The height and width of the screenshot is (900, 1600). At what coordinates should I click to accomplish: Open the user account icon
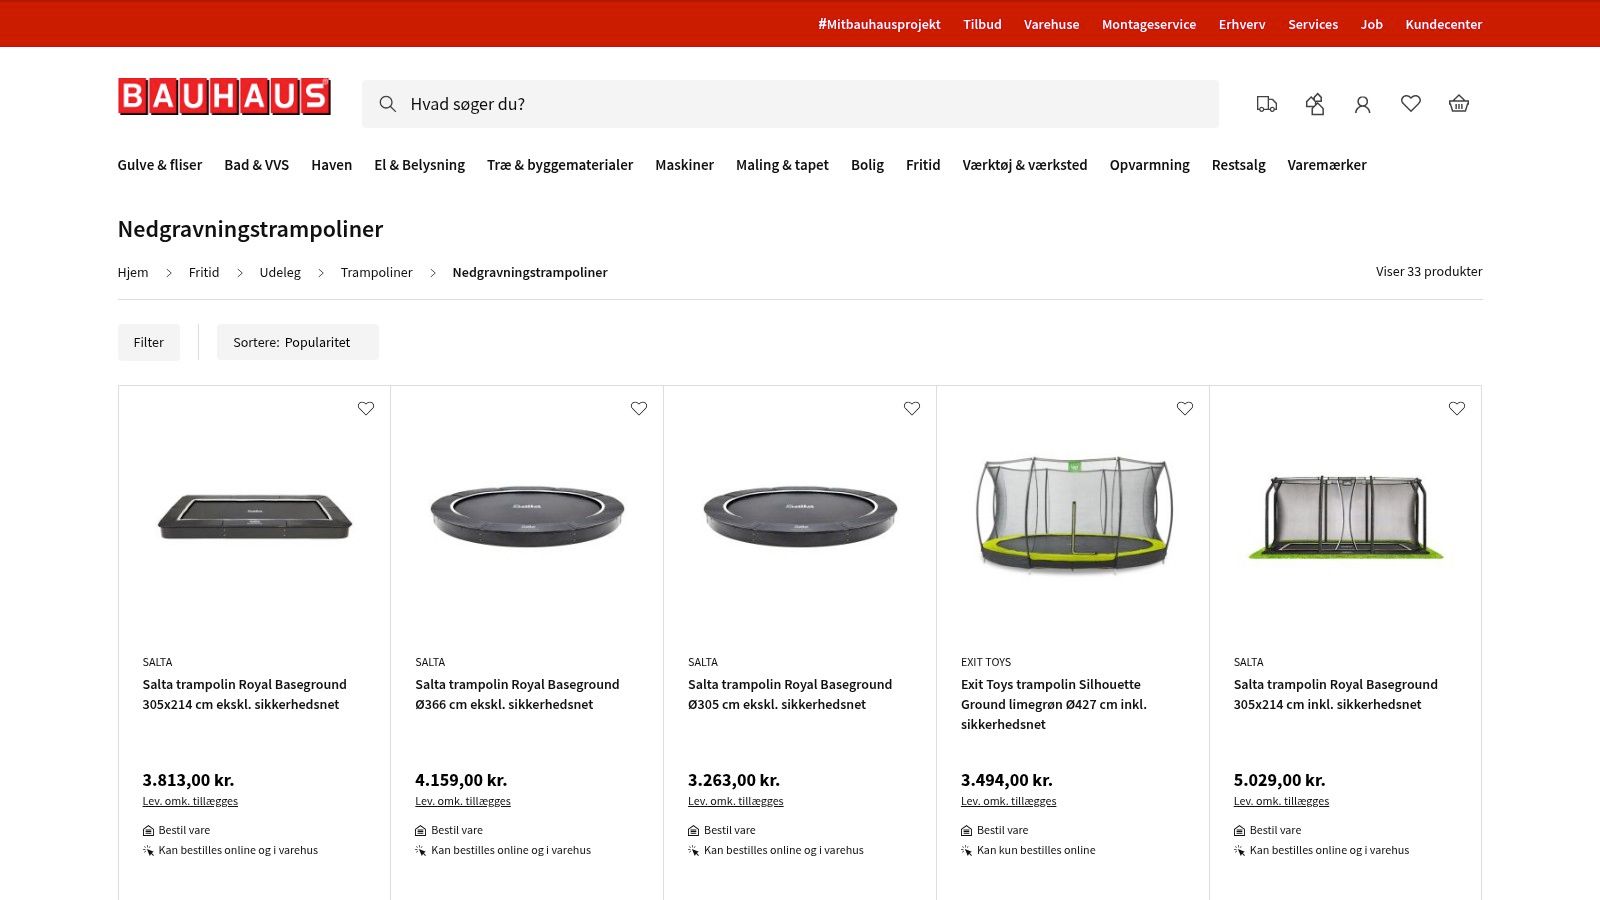point(1362,104)
